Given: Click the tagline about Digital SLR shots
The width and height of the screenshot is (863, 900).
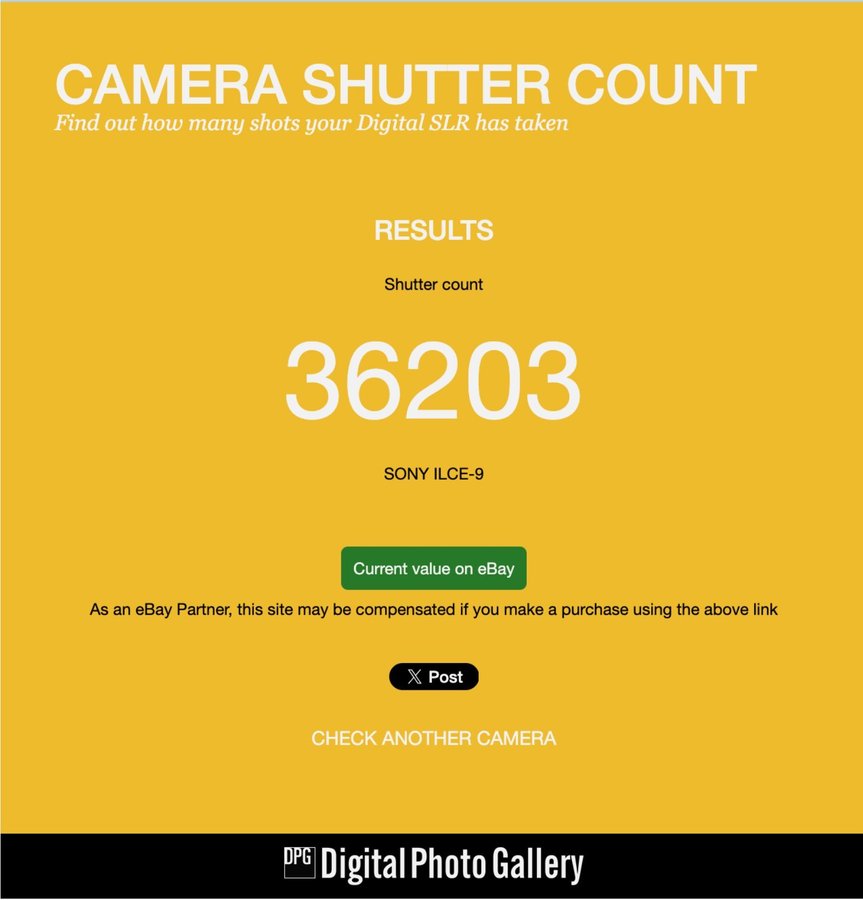Looking at the screenshot, I should pos(311,123).
